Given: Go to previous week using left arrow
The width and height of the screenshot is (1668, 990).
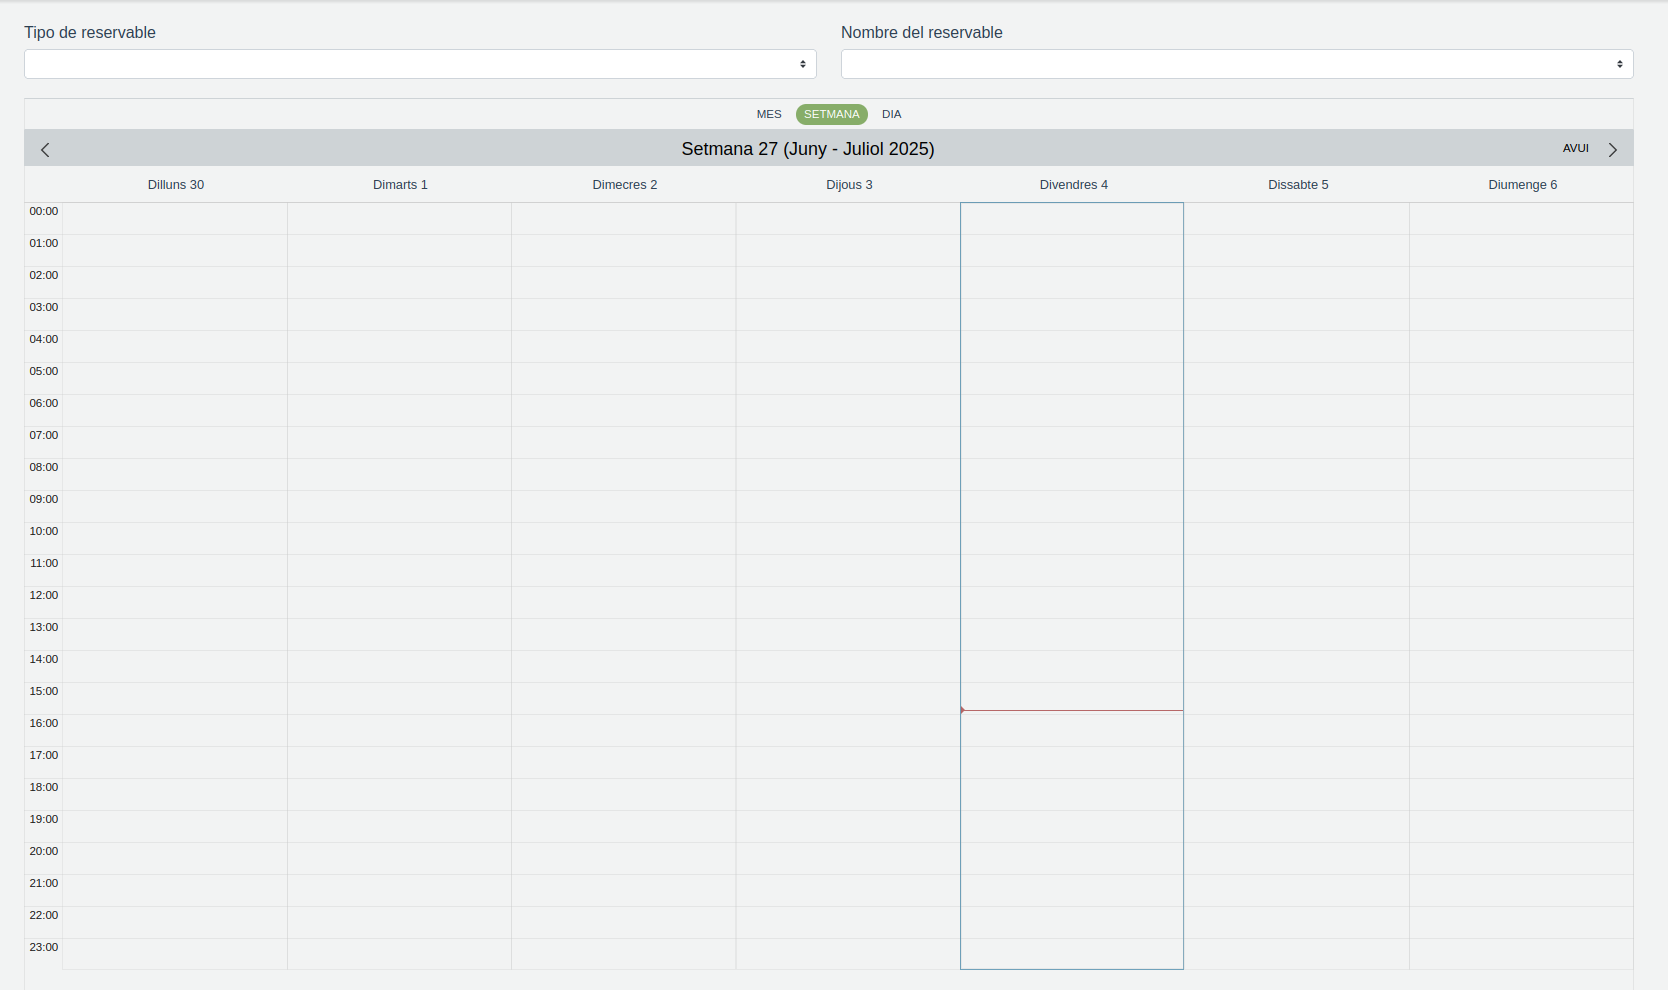Looking at the screenshot, I should pos(45,150).
